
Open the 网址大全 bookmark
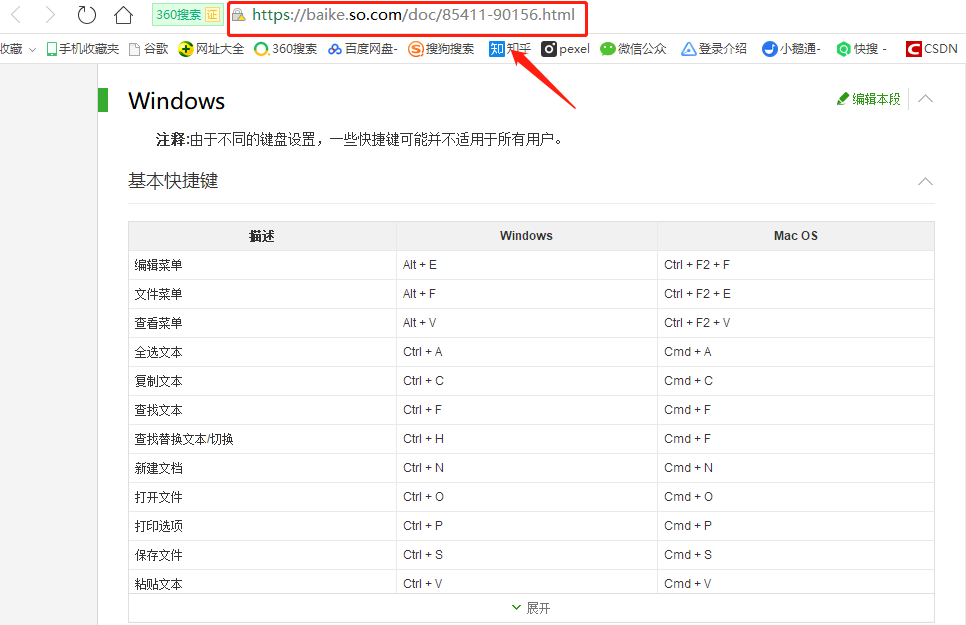tap(211, 49)
